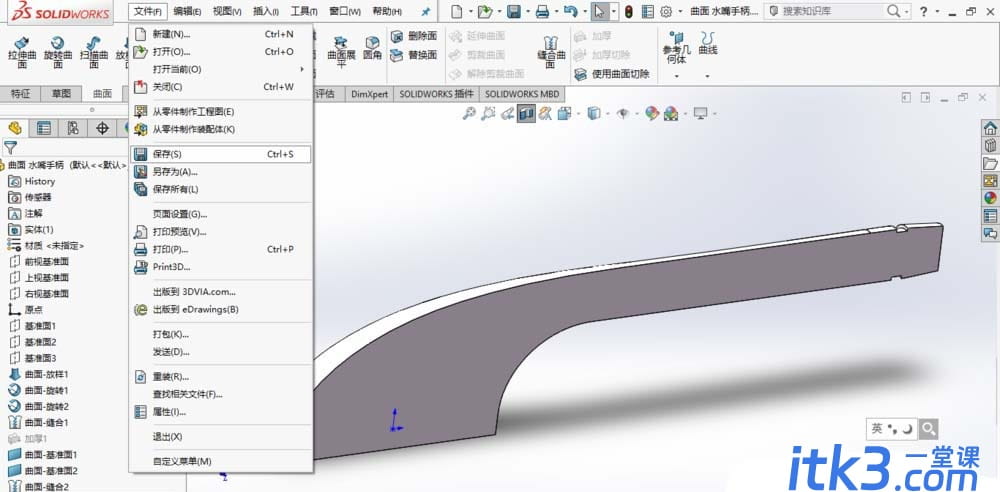
Task: Choose Customize Menu (自定义菜单) entry
Action: pos(221,461)
